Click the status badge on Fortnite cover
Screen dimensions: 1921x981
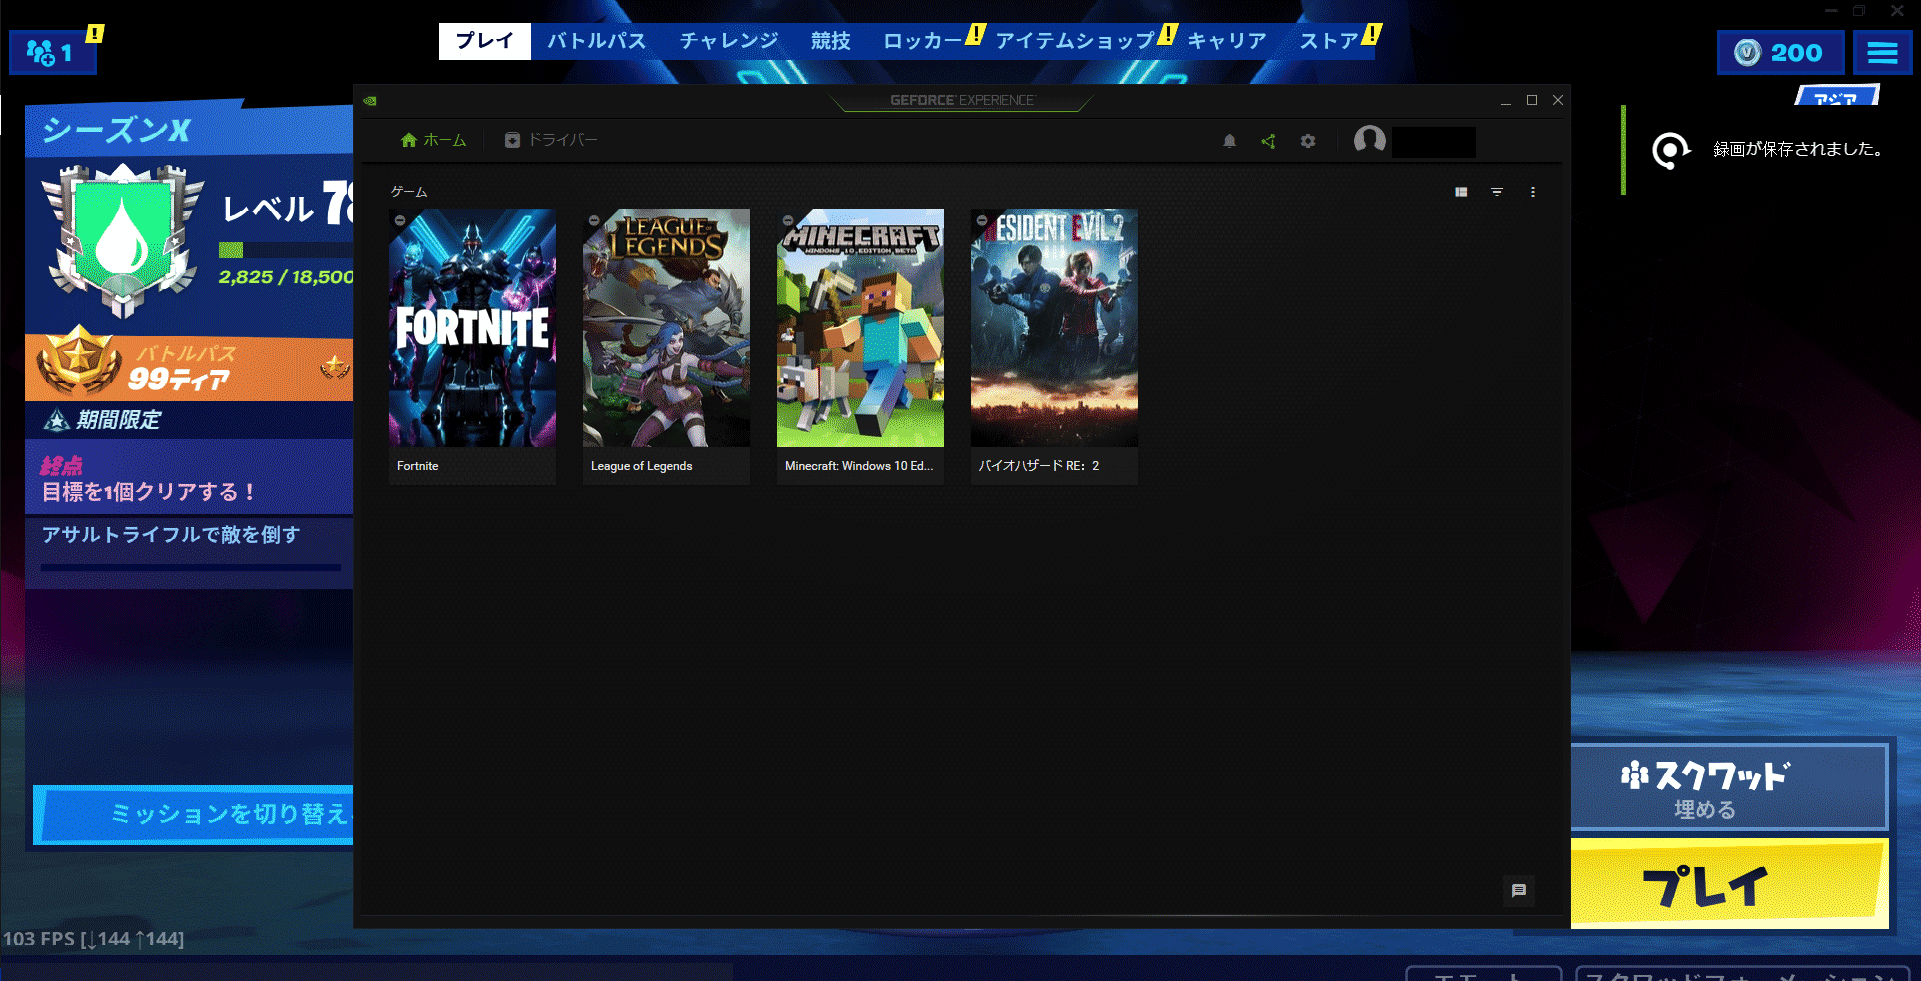point(400,220)
